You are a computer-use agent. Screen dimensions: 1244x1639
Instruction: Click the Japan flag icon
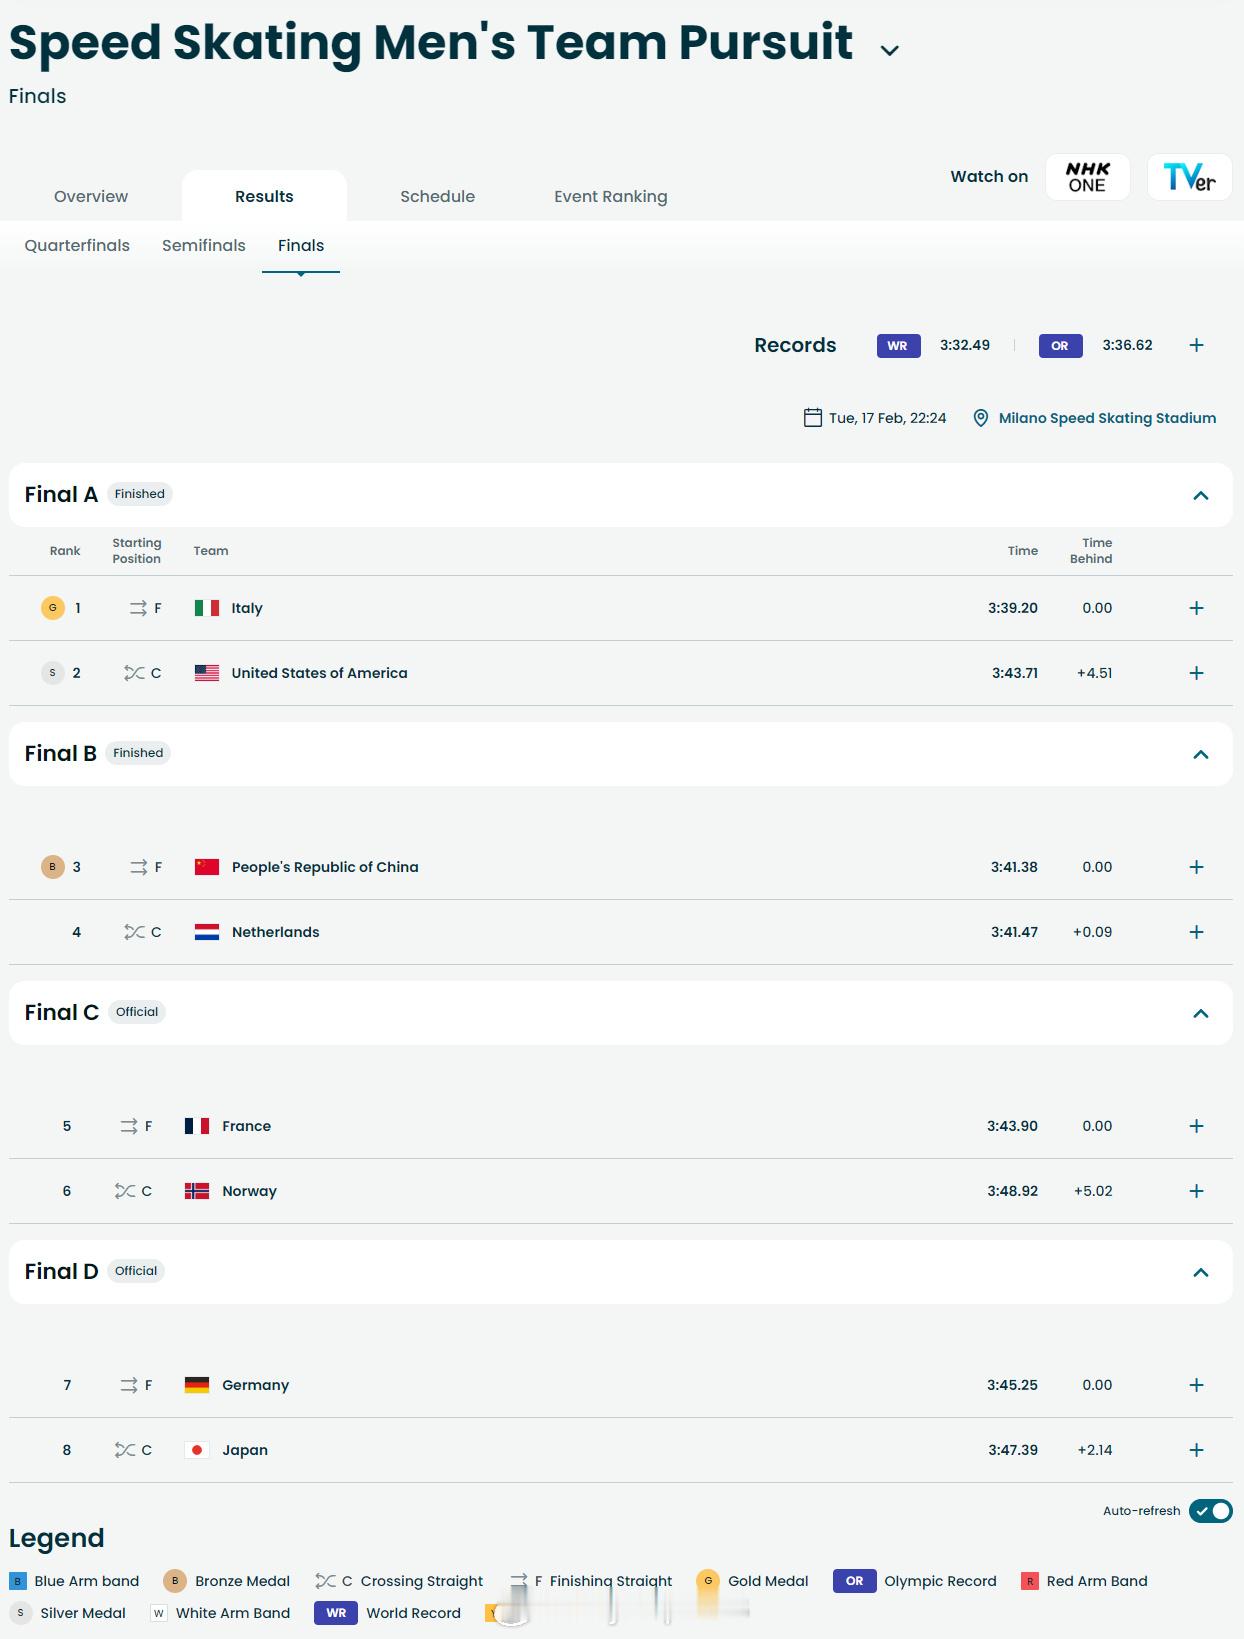pos(197,1450)
